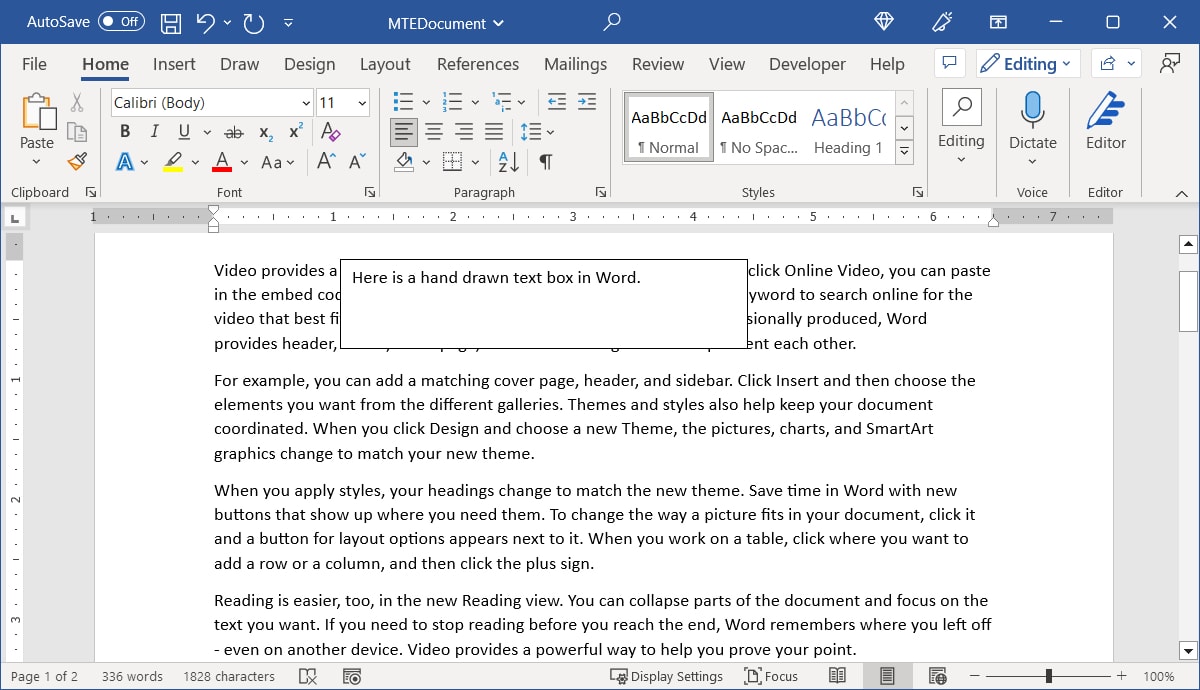
Task: Open the font size dropdown
Action: coord(362,102)
